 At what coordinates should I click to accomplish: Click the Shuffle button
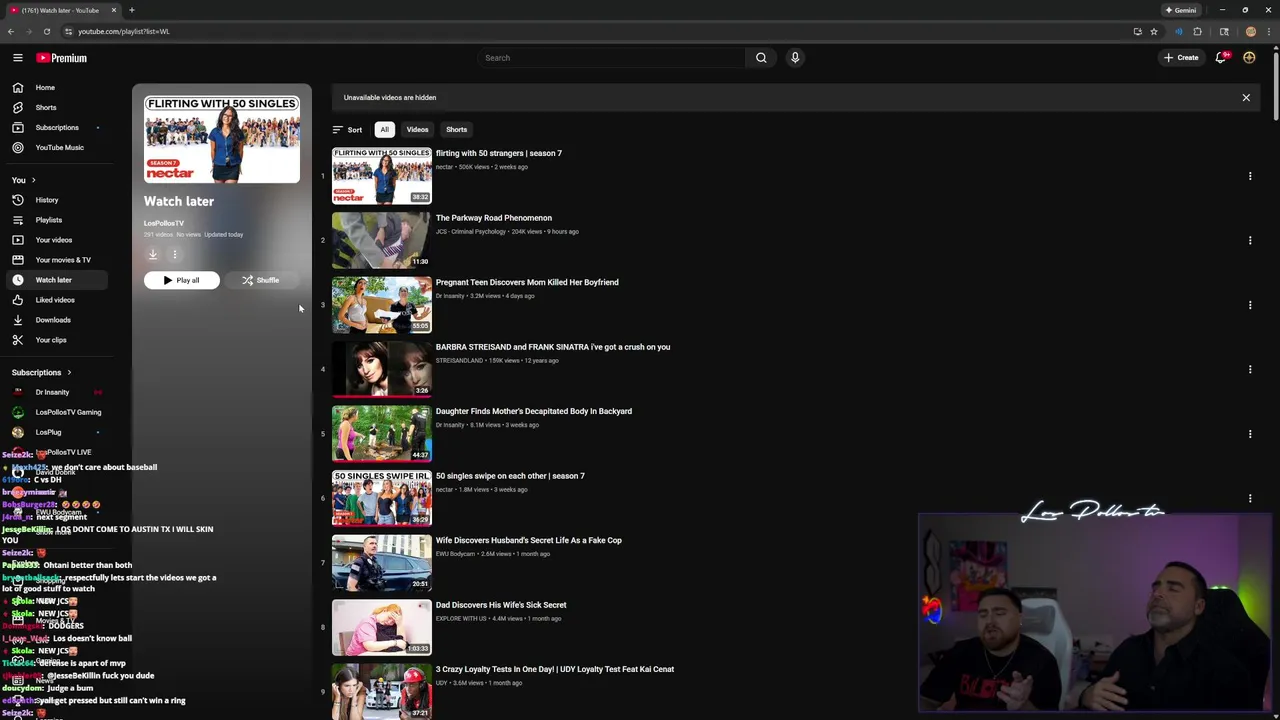pos(261,280)
